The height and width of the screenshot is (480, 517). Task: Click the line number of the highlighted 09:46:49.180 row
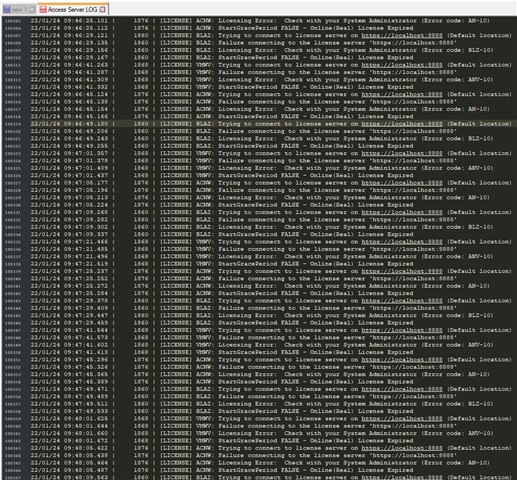[13, 124]
